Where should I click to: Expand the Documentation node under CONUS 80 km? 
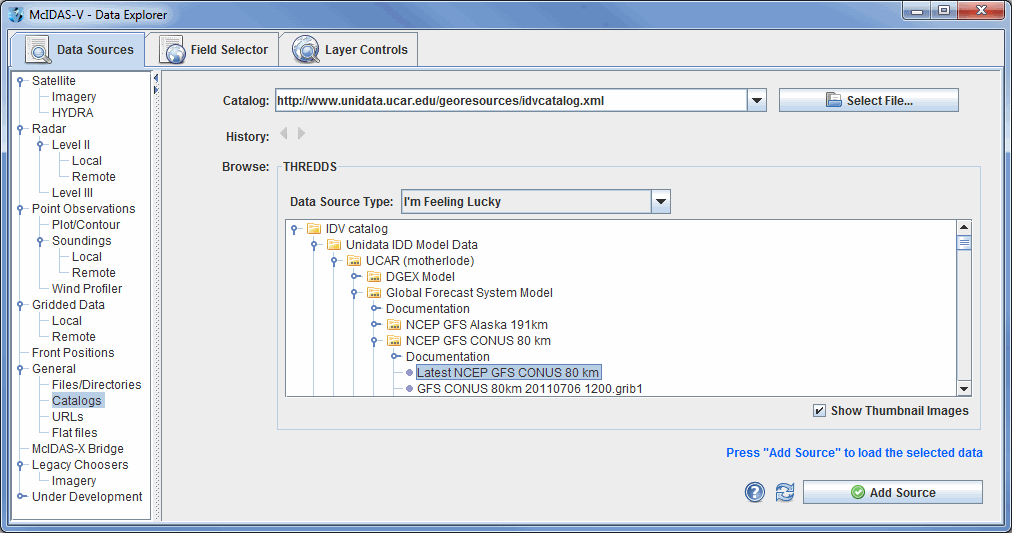pyautogui.click(x=396, y=357)
